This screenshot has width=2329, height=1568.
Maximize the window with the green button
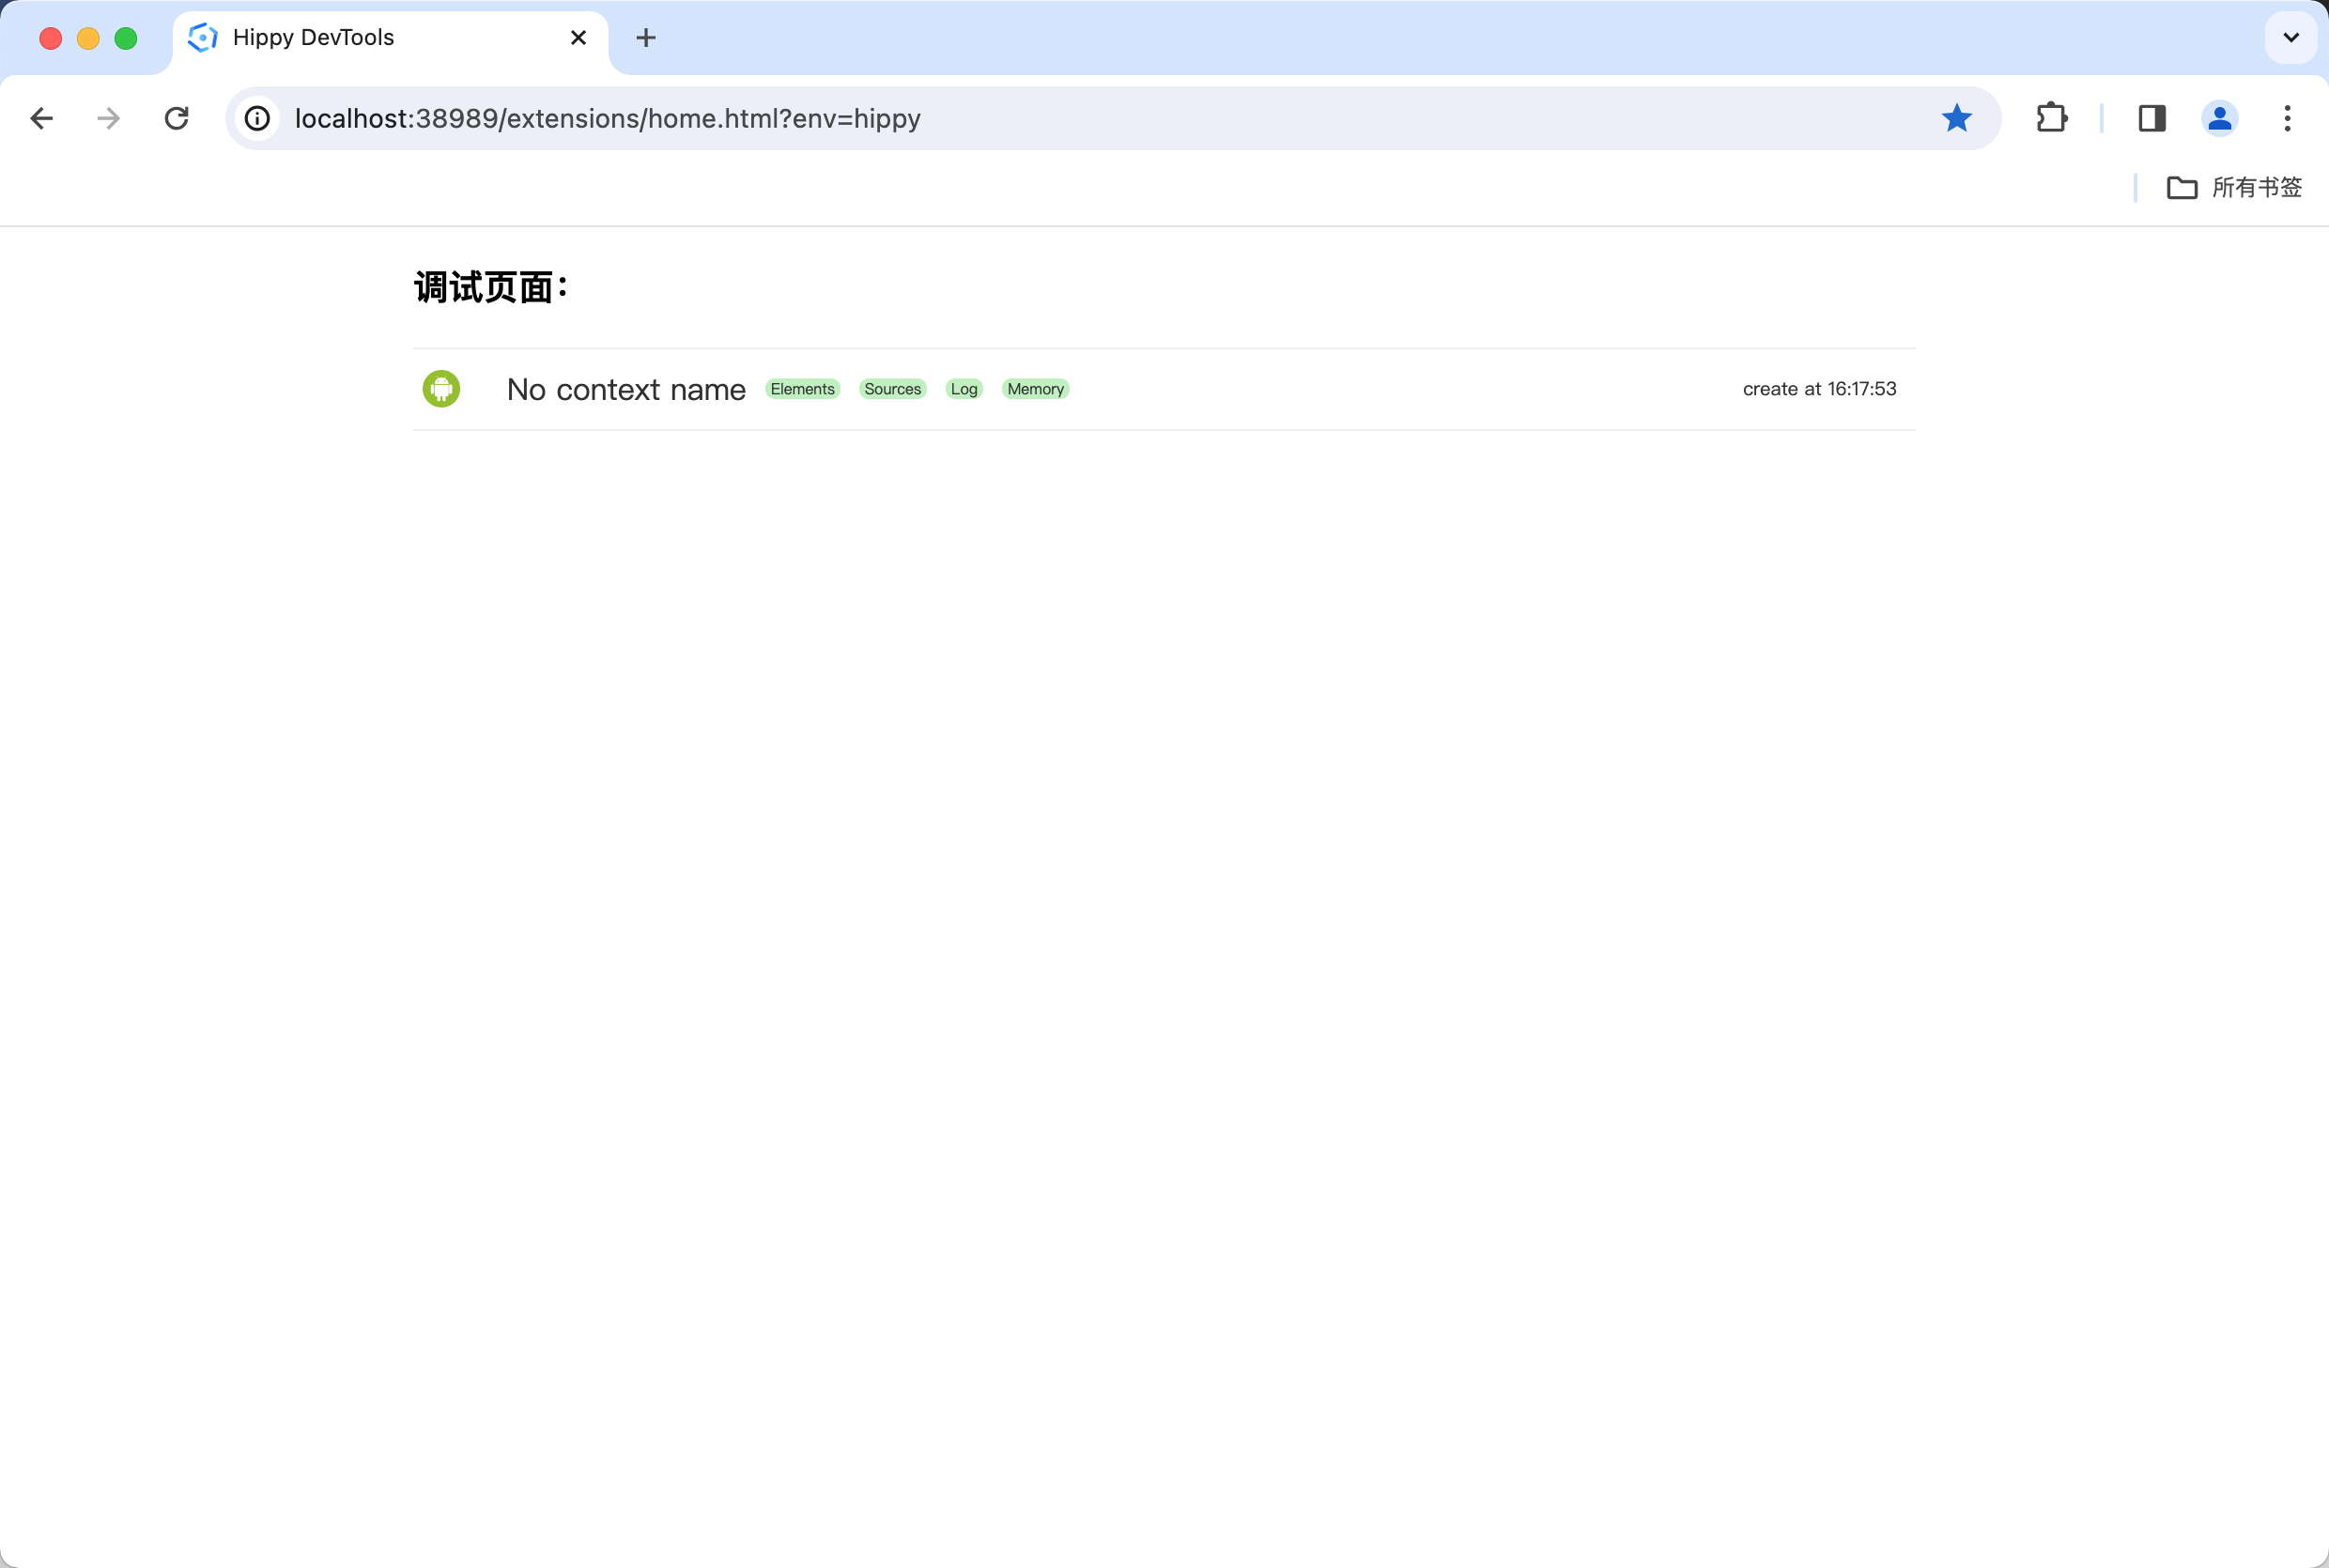[x=126, y=38]
